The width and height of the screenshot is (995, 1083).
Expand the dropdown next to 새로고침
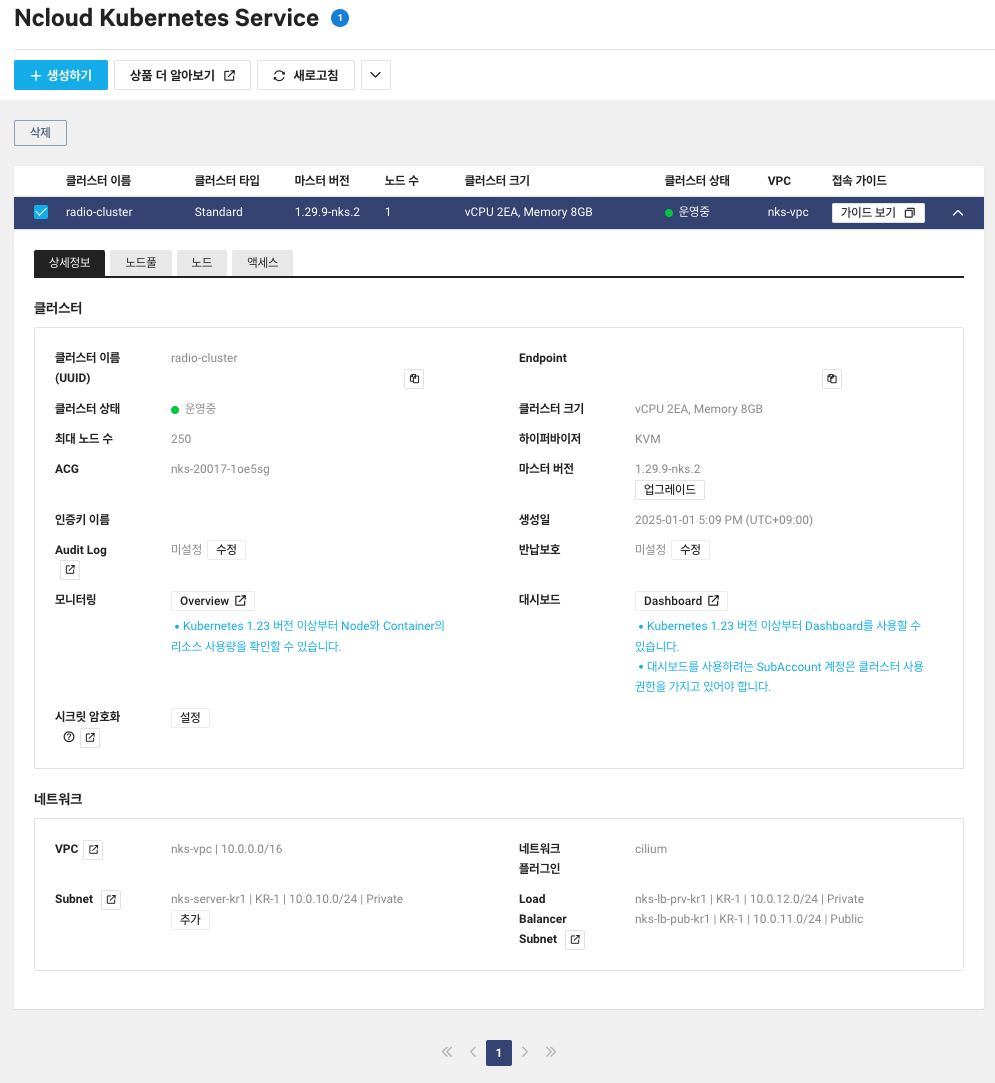(376, 75)
